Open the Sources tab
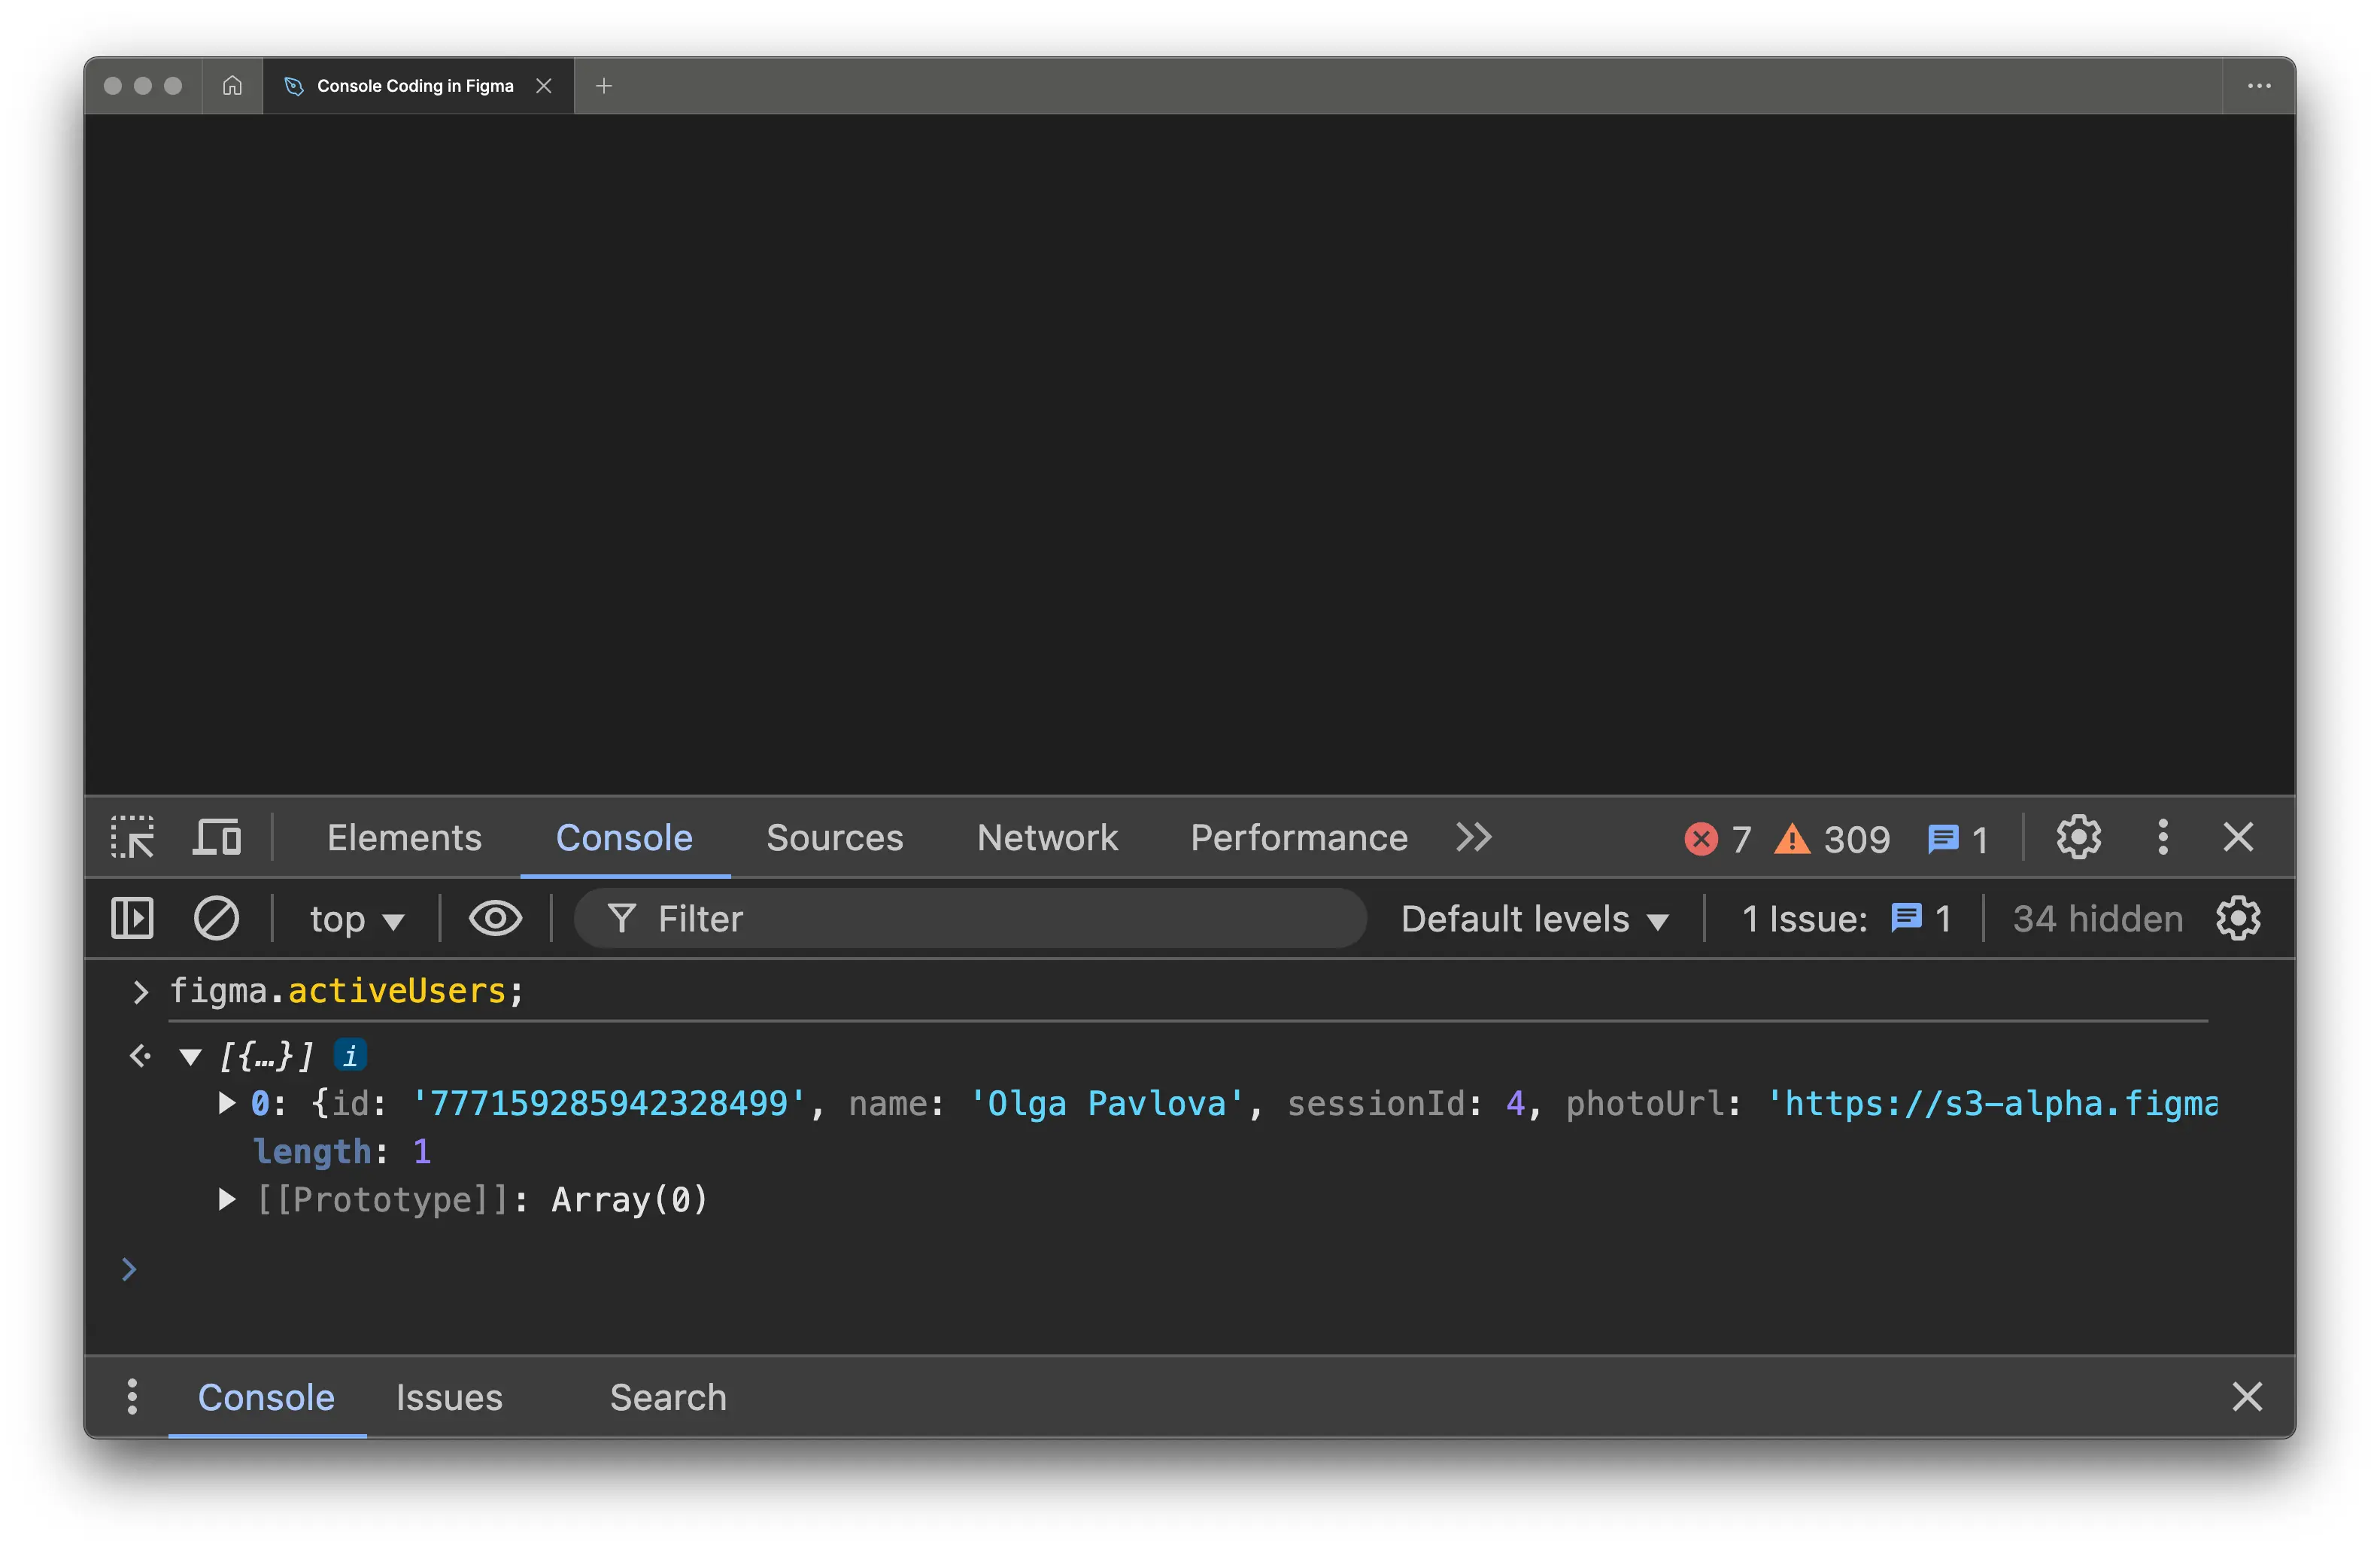Viewport: 2380px width, 1550px height. (x=834, y=838)
